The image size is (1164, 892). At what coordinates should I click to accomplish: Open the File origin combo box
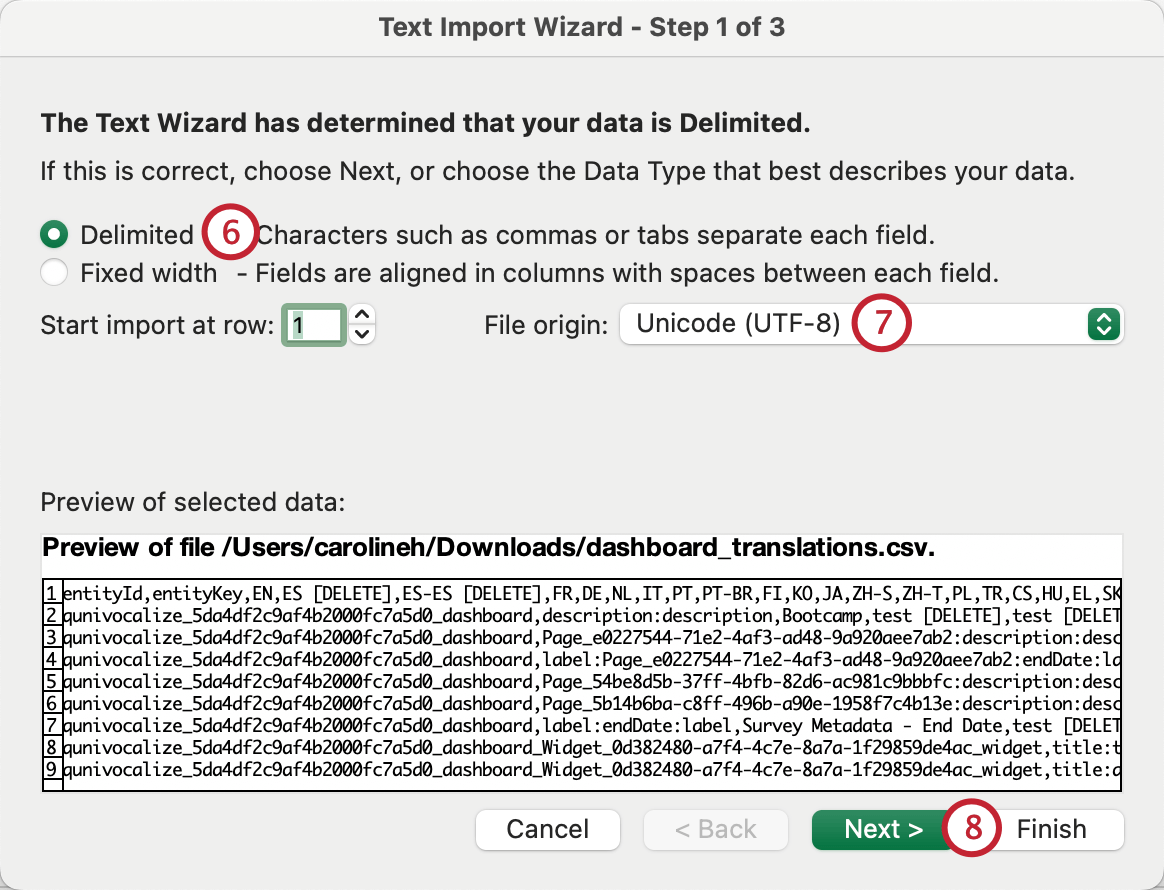coord(870,324)
